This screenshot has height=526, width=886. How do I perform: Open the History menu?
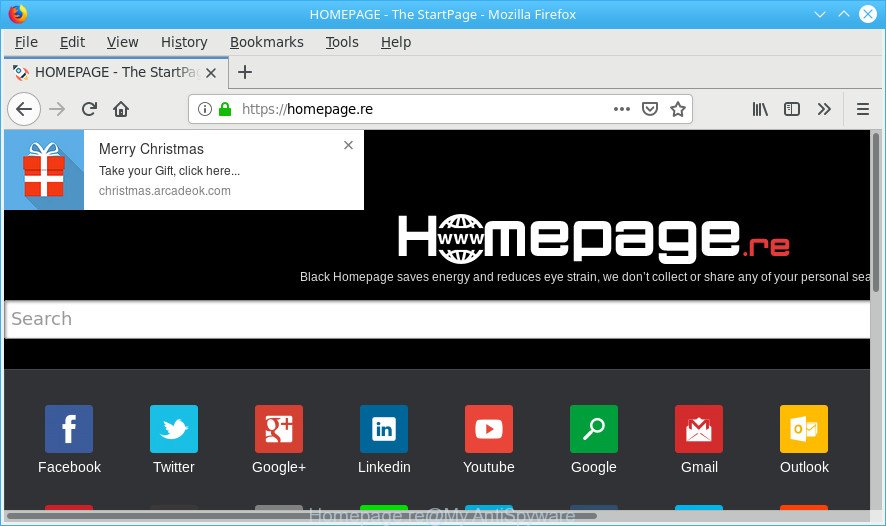184,42
